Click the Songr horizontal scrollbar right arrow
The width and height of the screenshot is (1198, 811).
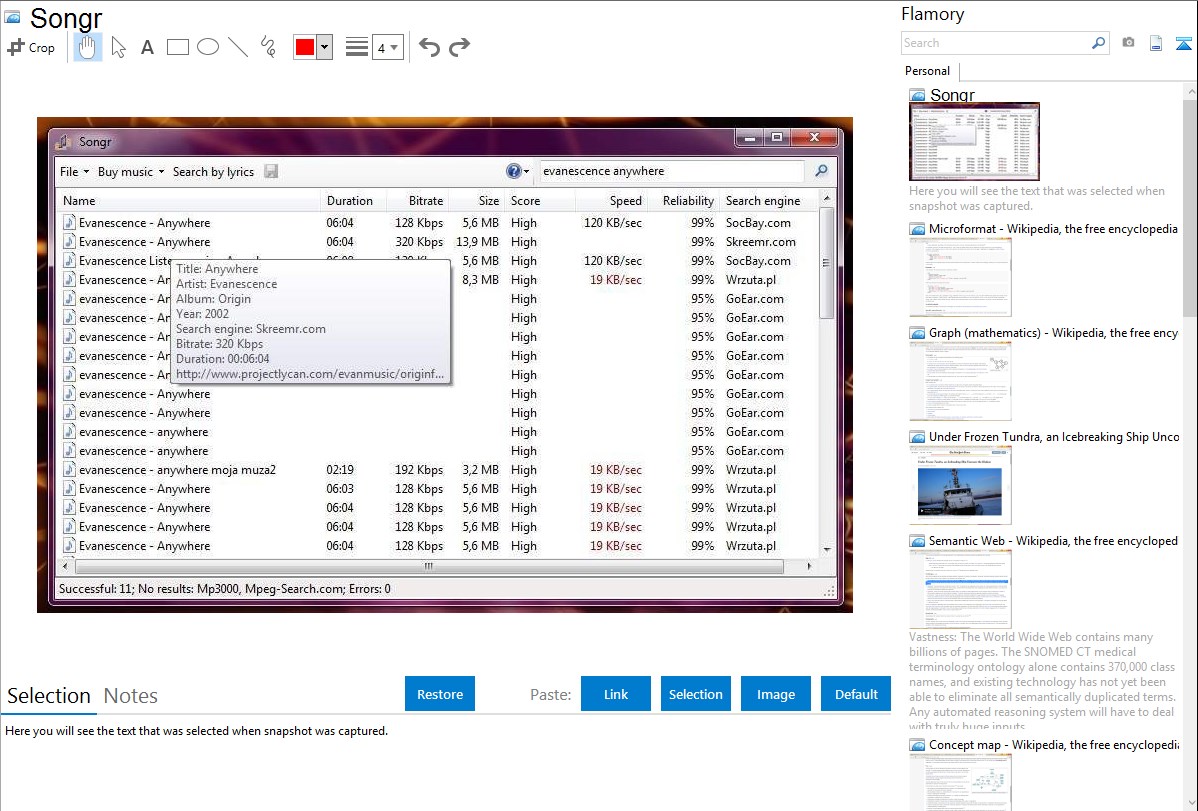point(809,566)
